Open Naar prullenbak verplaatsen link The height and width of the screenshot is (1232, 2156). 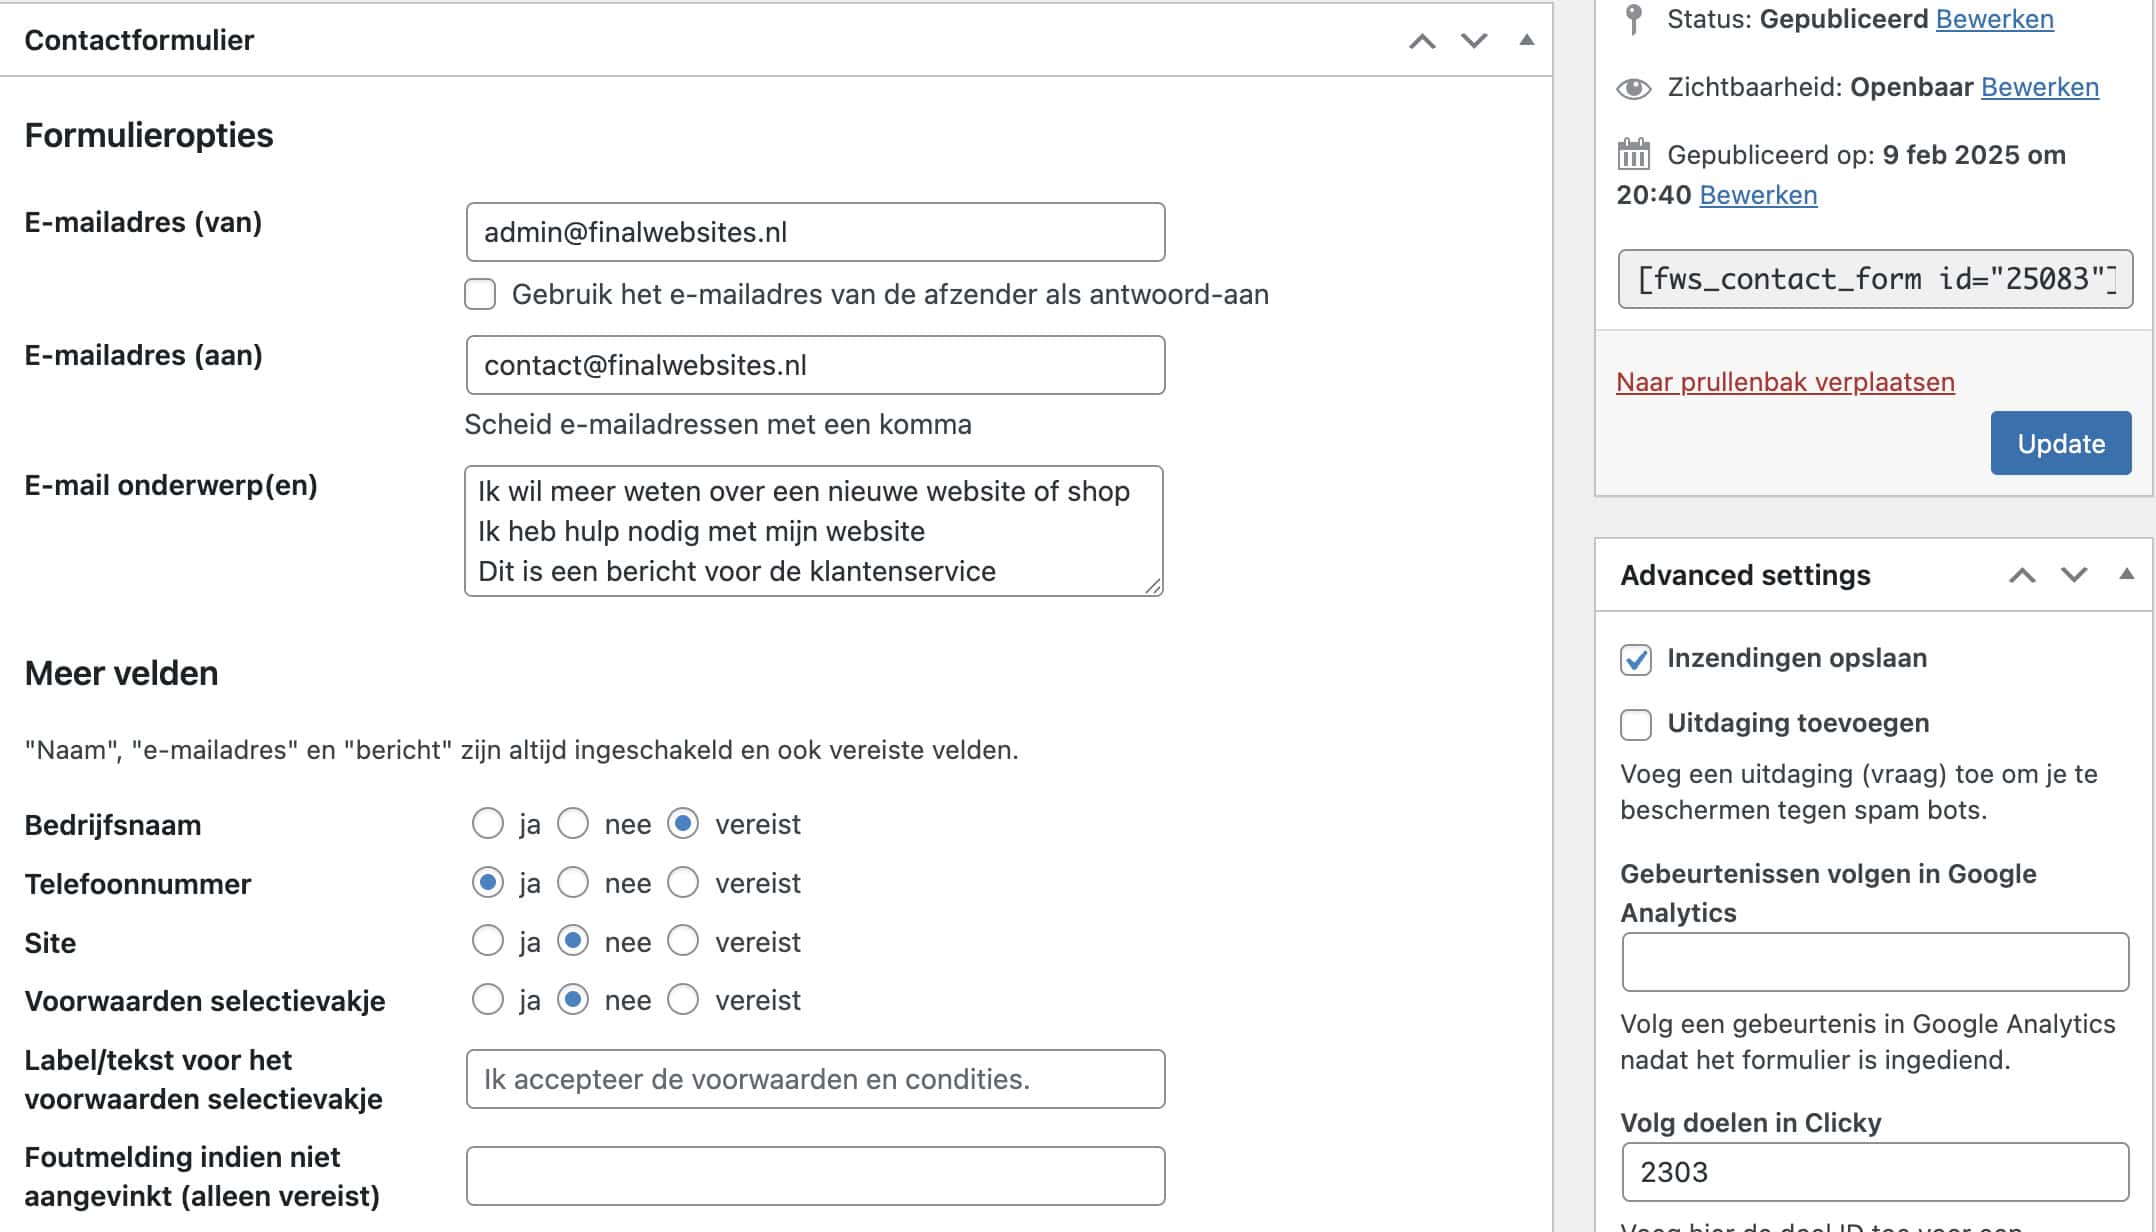click(x=1785, y=381)
